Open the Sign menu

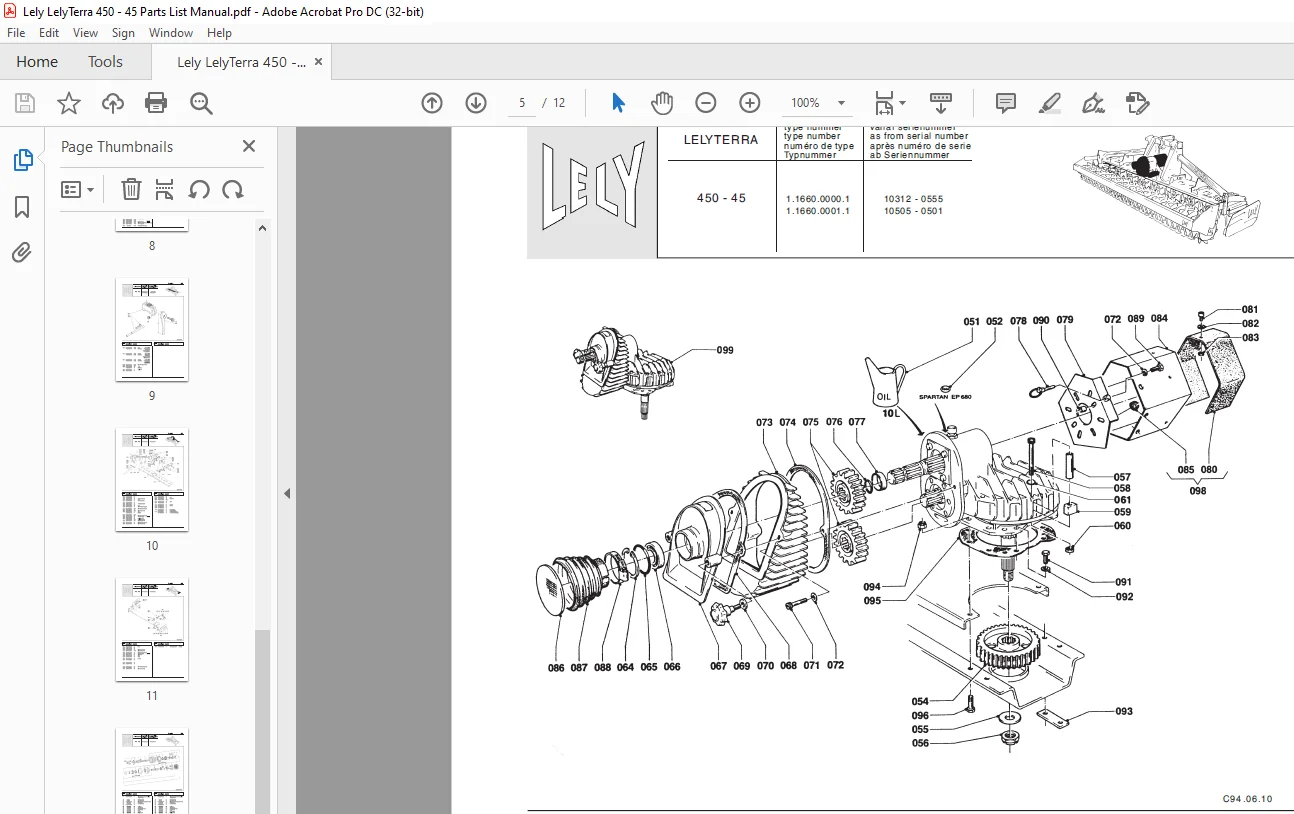[123, 33]
